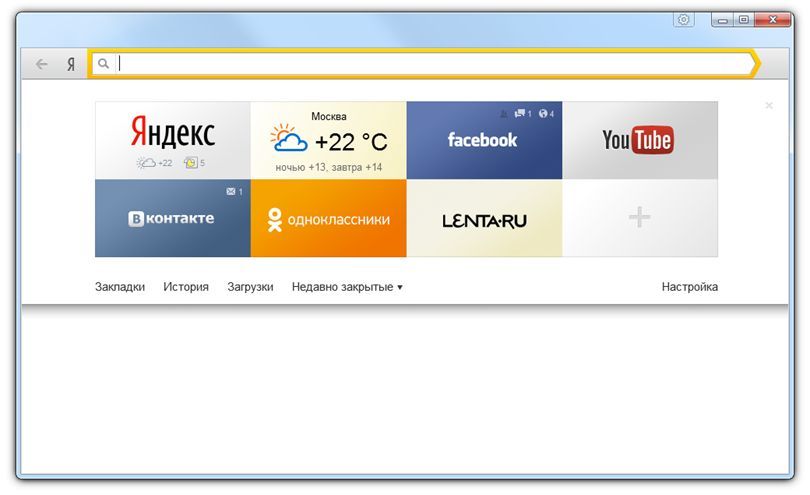Viewport: 810px width, 495px height.
Task: Add a new site with the plus tile
Action: (x=640, y=218)
